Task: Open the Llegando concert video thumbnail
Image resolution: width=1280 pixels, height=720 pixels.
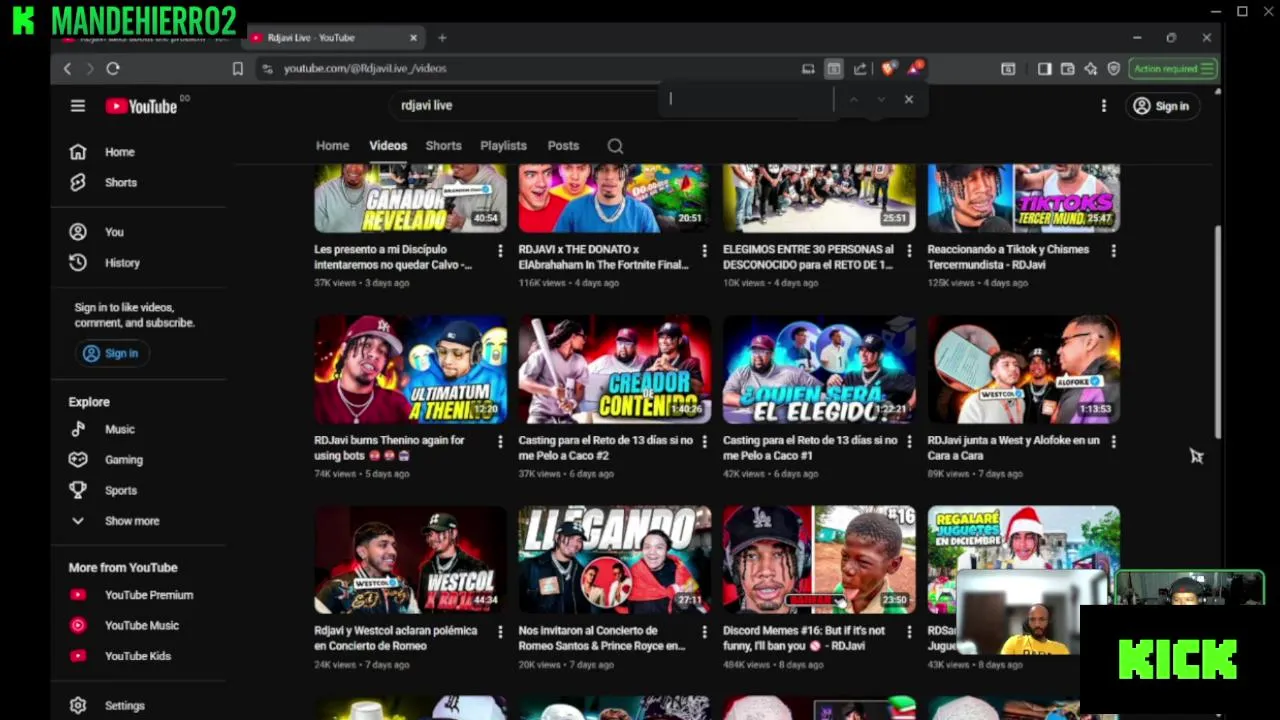Action: coord(615,560)
